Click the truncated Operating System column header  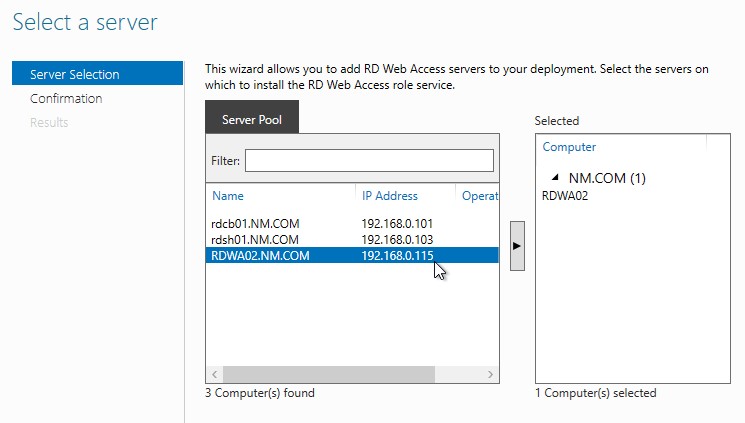click(x=480, y=196)
